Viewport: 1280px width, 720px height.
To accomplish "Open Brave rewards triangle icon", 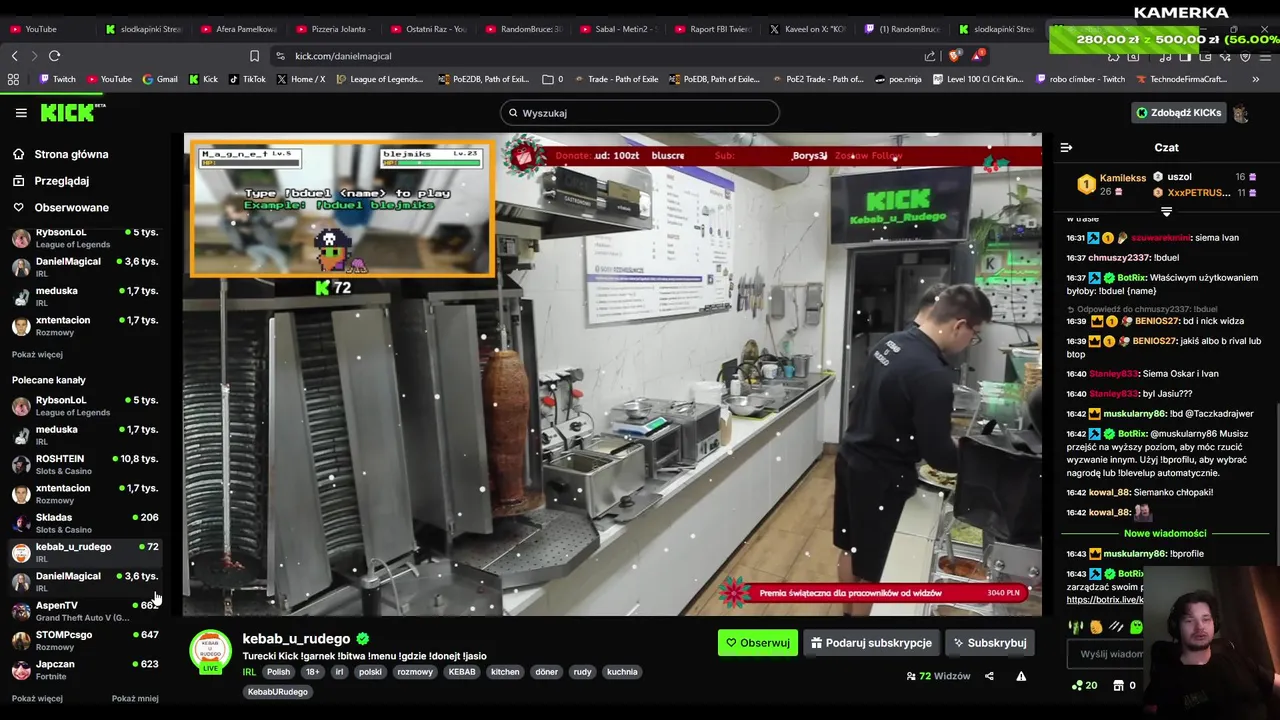I will point(978,56).
